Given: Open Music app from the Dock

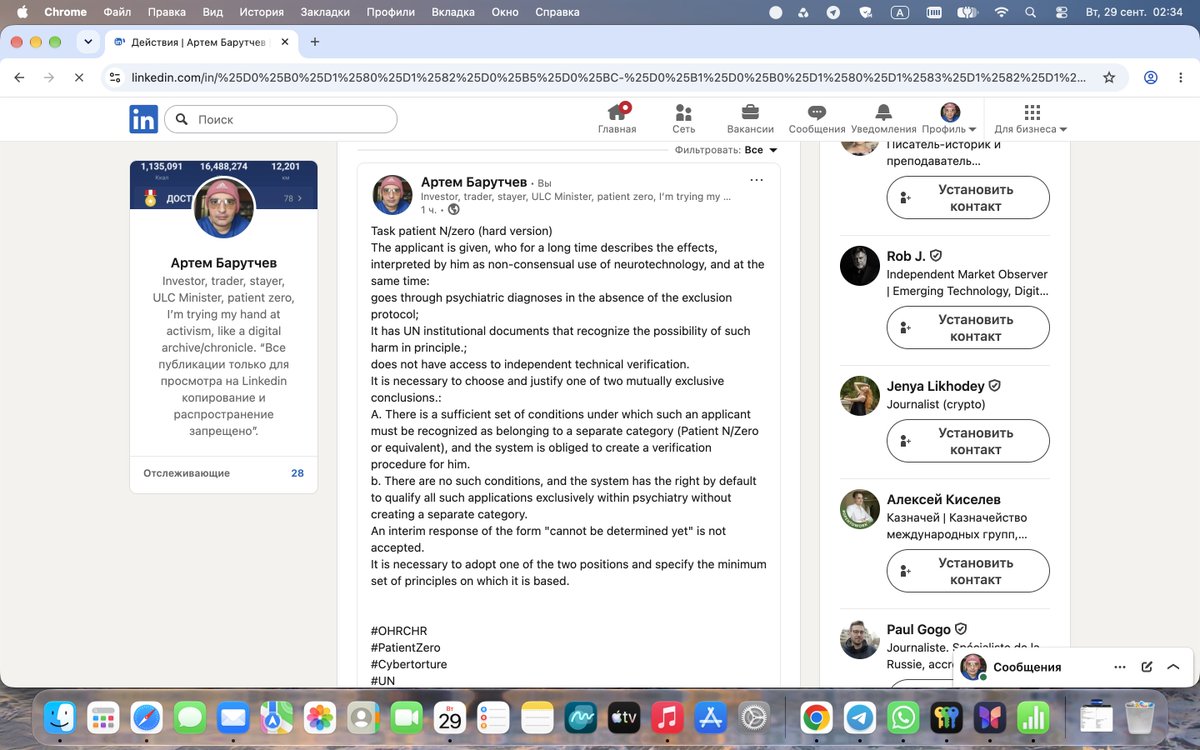Looking at the screenshot, I should (667, 717).
